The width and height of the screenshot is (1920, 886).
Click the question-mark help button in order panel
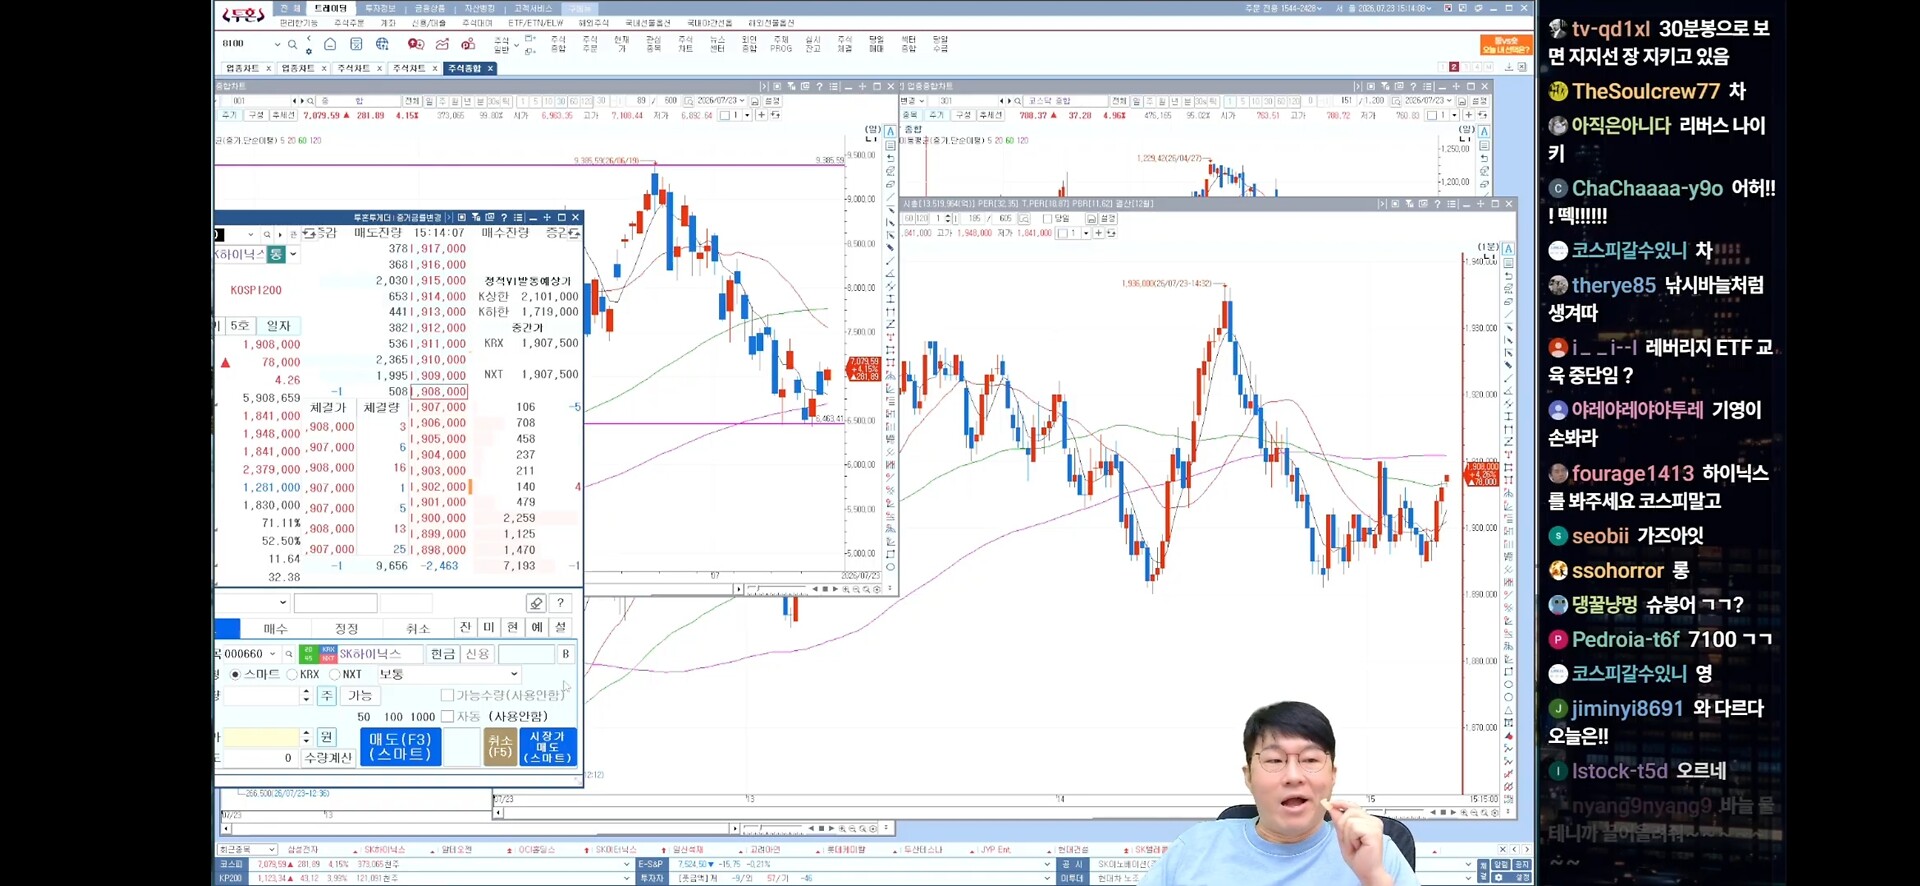click(560, 603)
